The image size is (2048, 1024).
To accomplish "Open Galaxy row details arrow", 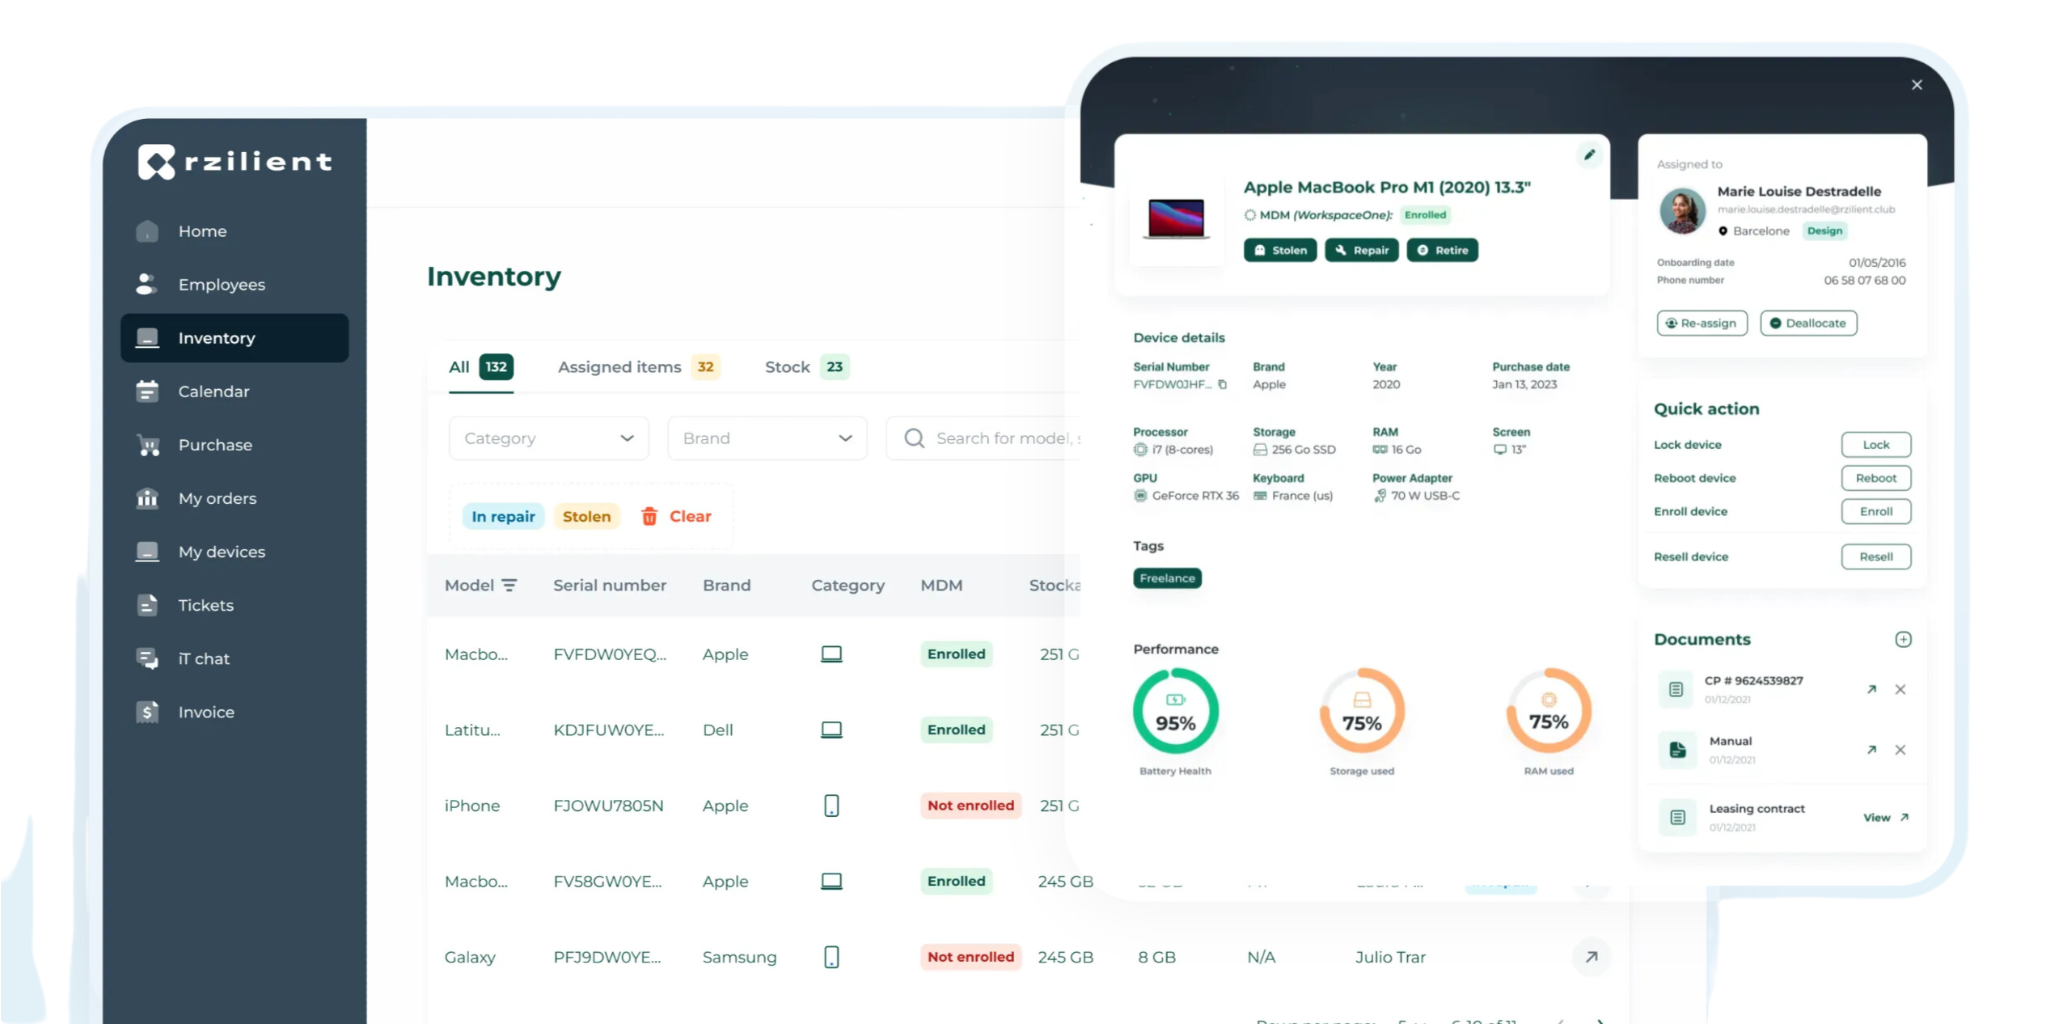I will click(1591, 957).
